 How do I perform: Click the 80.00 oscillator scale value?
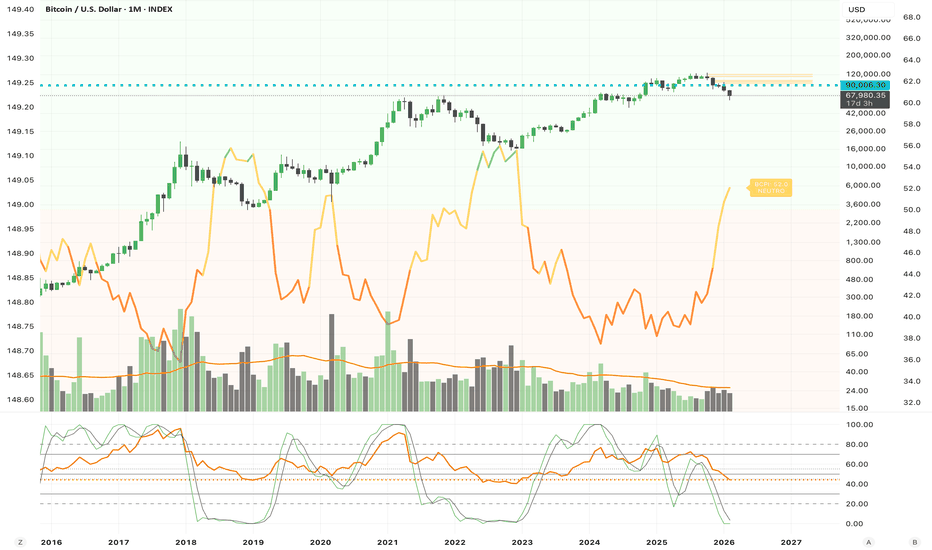pos(859,445)
